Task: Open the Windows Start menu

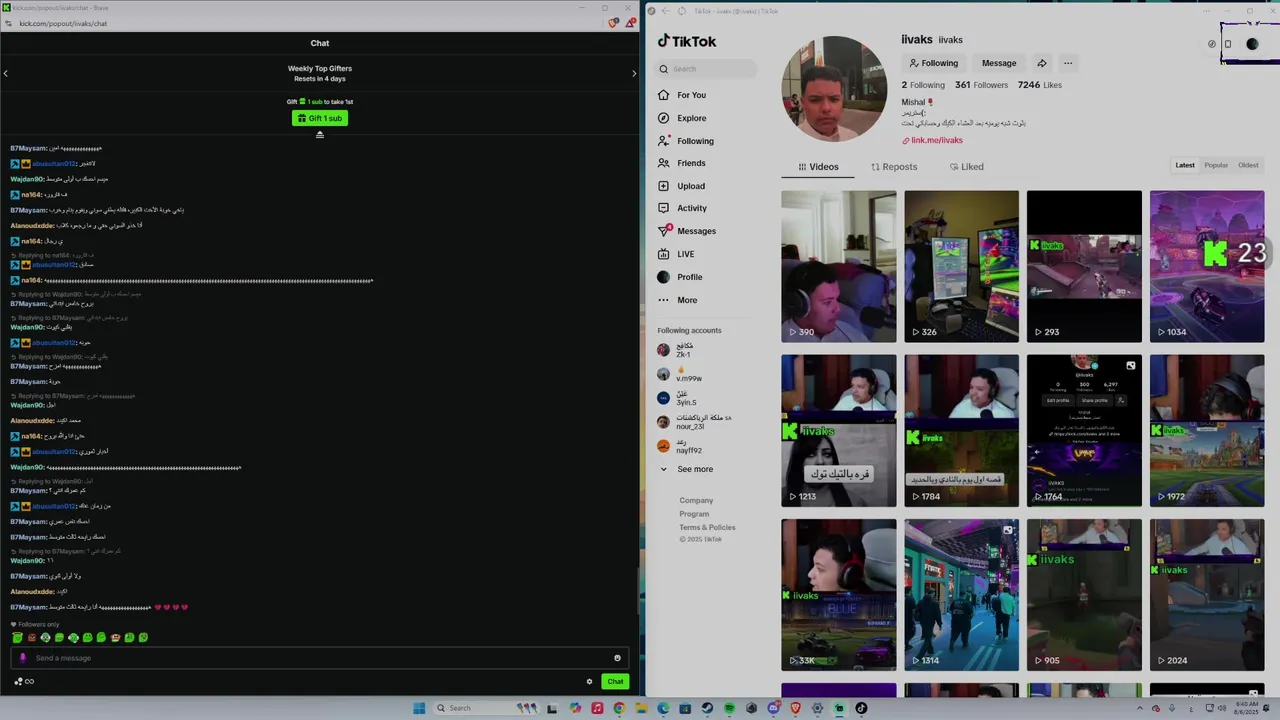Action: [419, 708]
